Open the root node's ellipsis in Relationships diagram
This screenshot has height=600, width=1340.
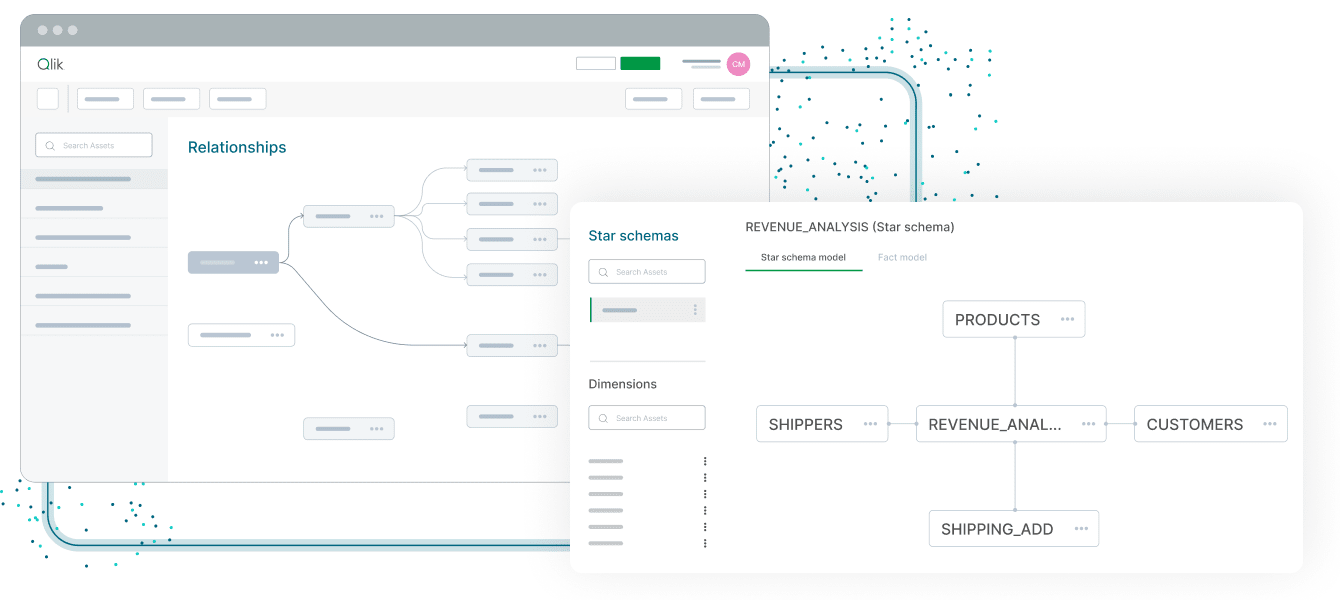(261, 262)
